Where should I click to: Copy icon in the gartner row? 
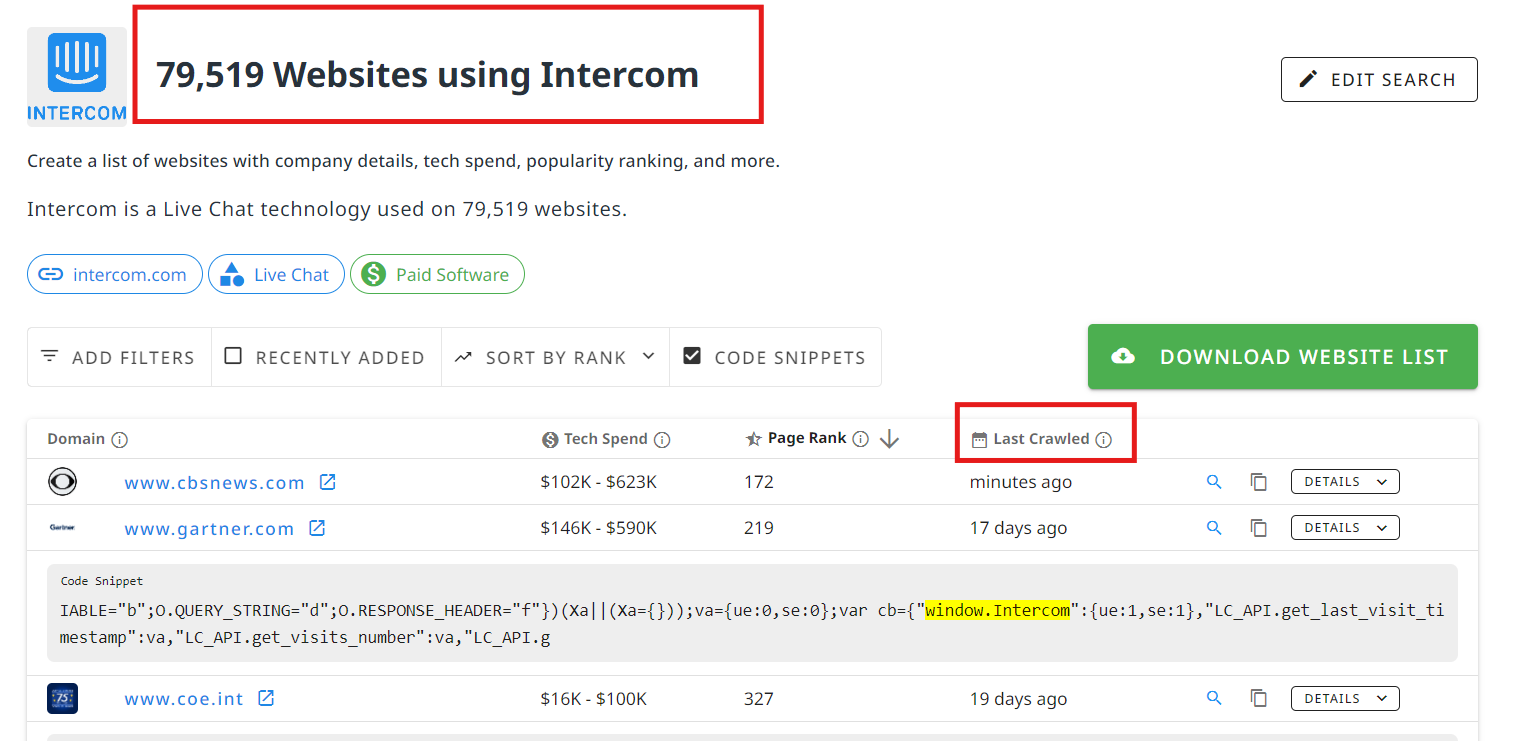click(1259, 528)
